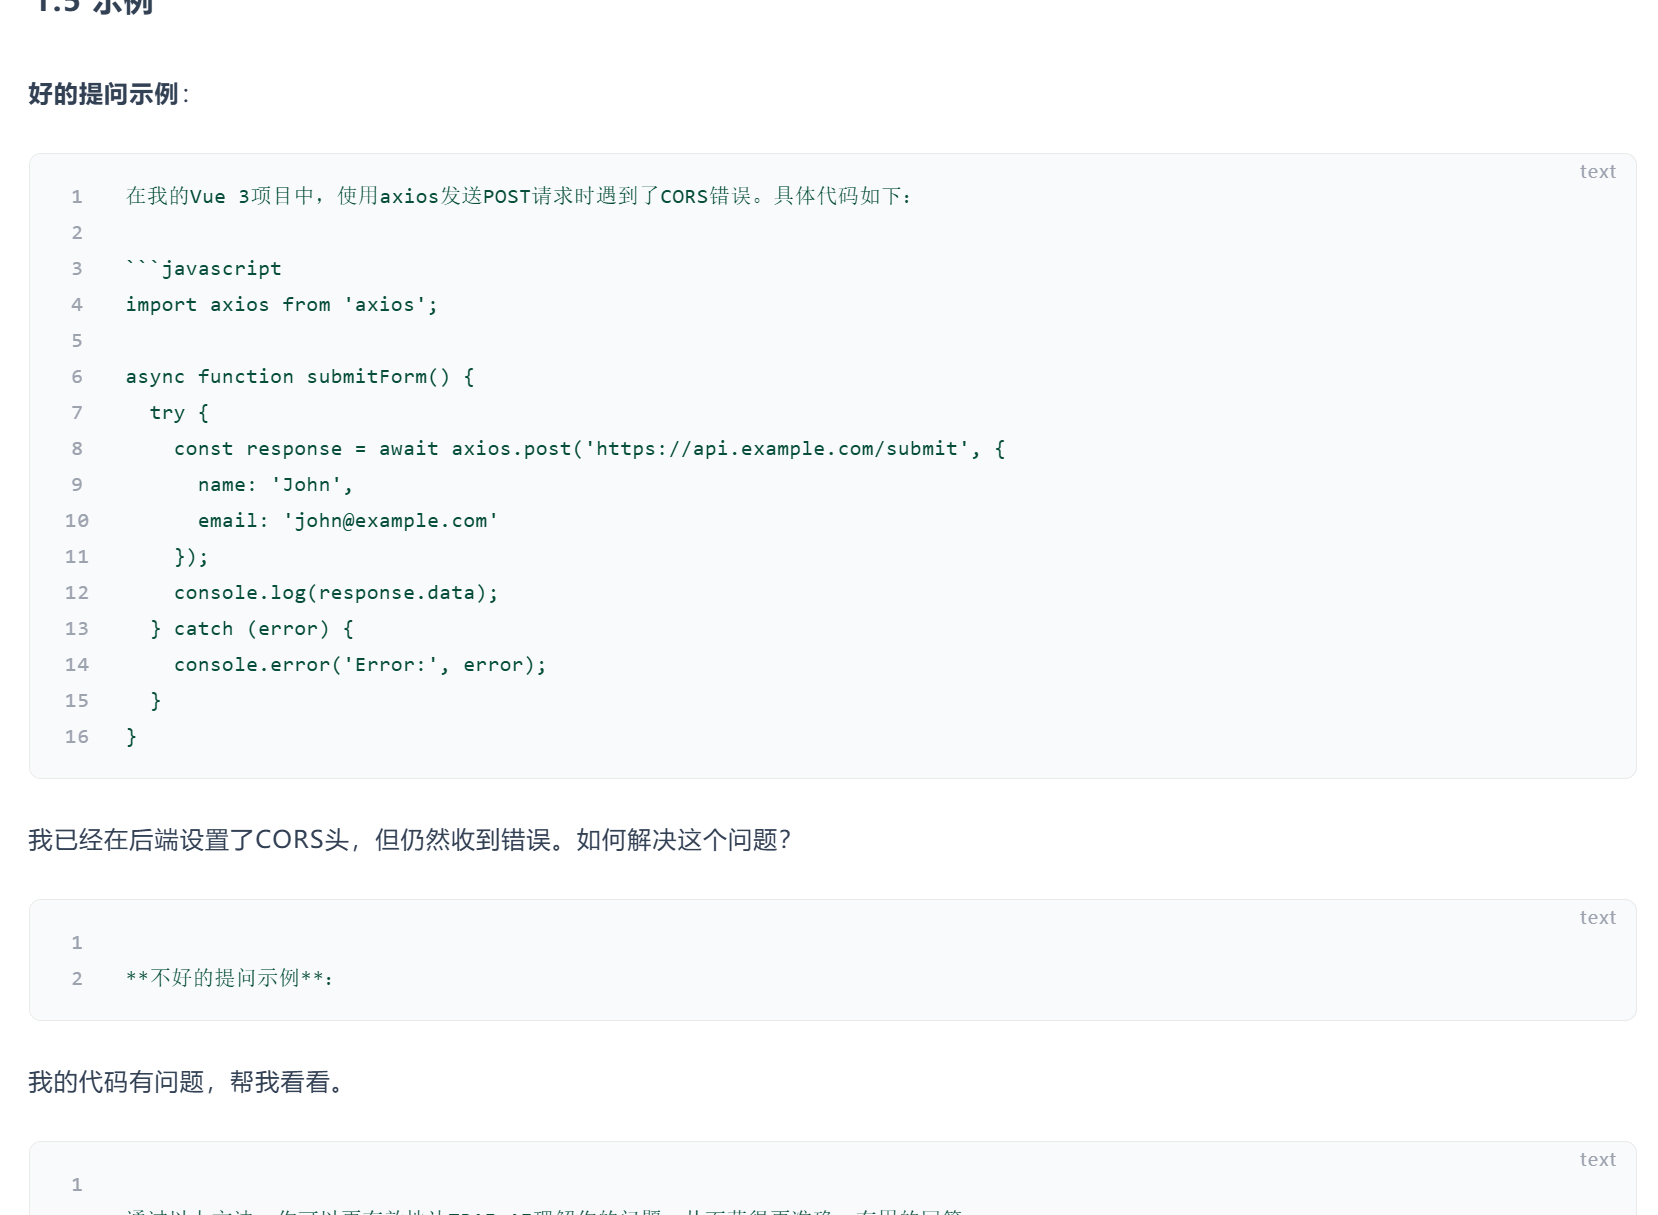Click the "} catch (error) {" line
Viewport: 1658px width, 1215px height.
point(252,628)
